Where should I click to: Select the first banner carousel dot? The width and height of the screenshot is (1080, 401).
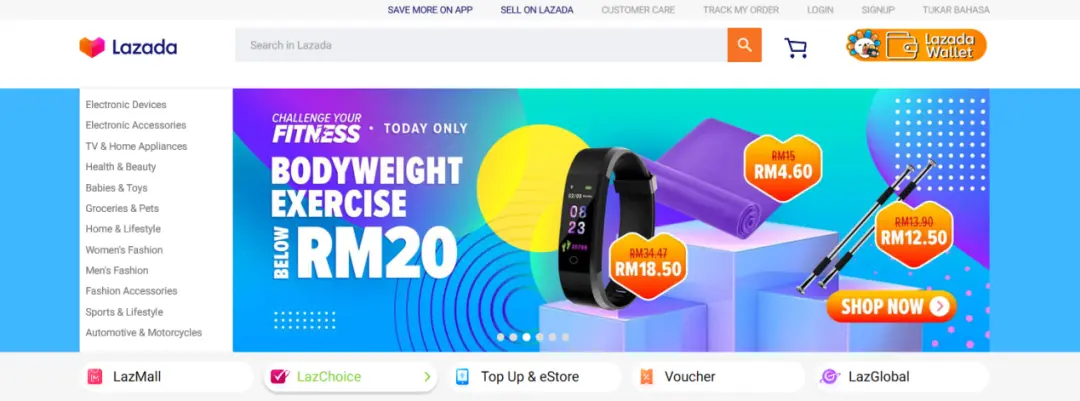(501, 337)
